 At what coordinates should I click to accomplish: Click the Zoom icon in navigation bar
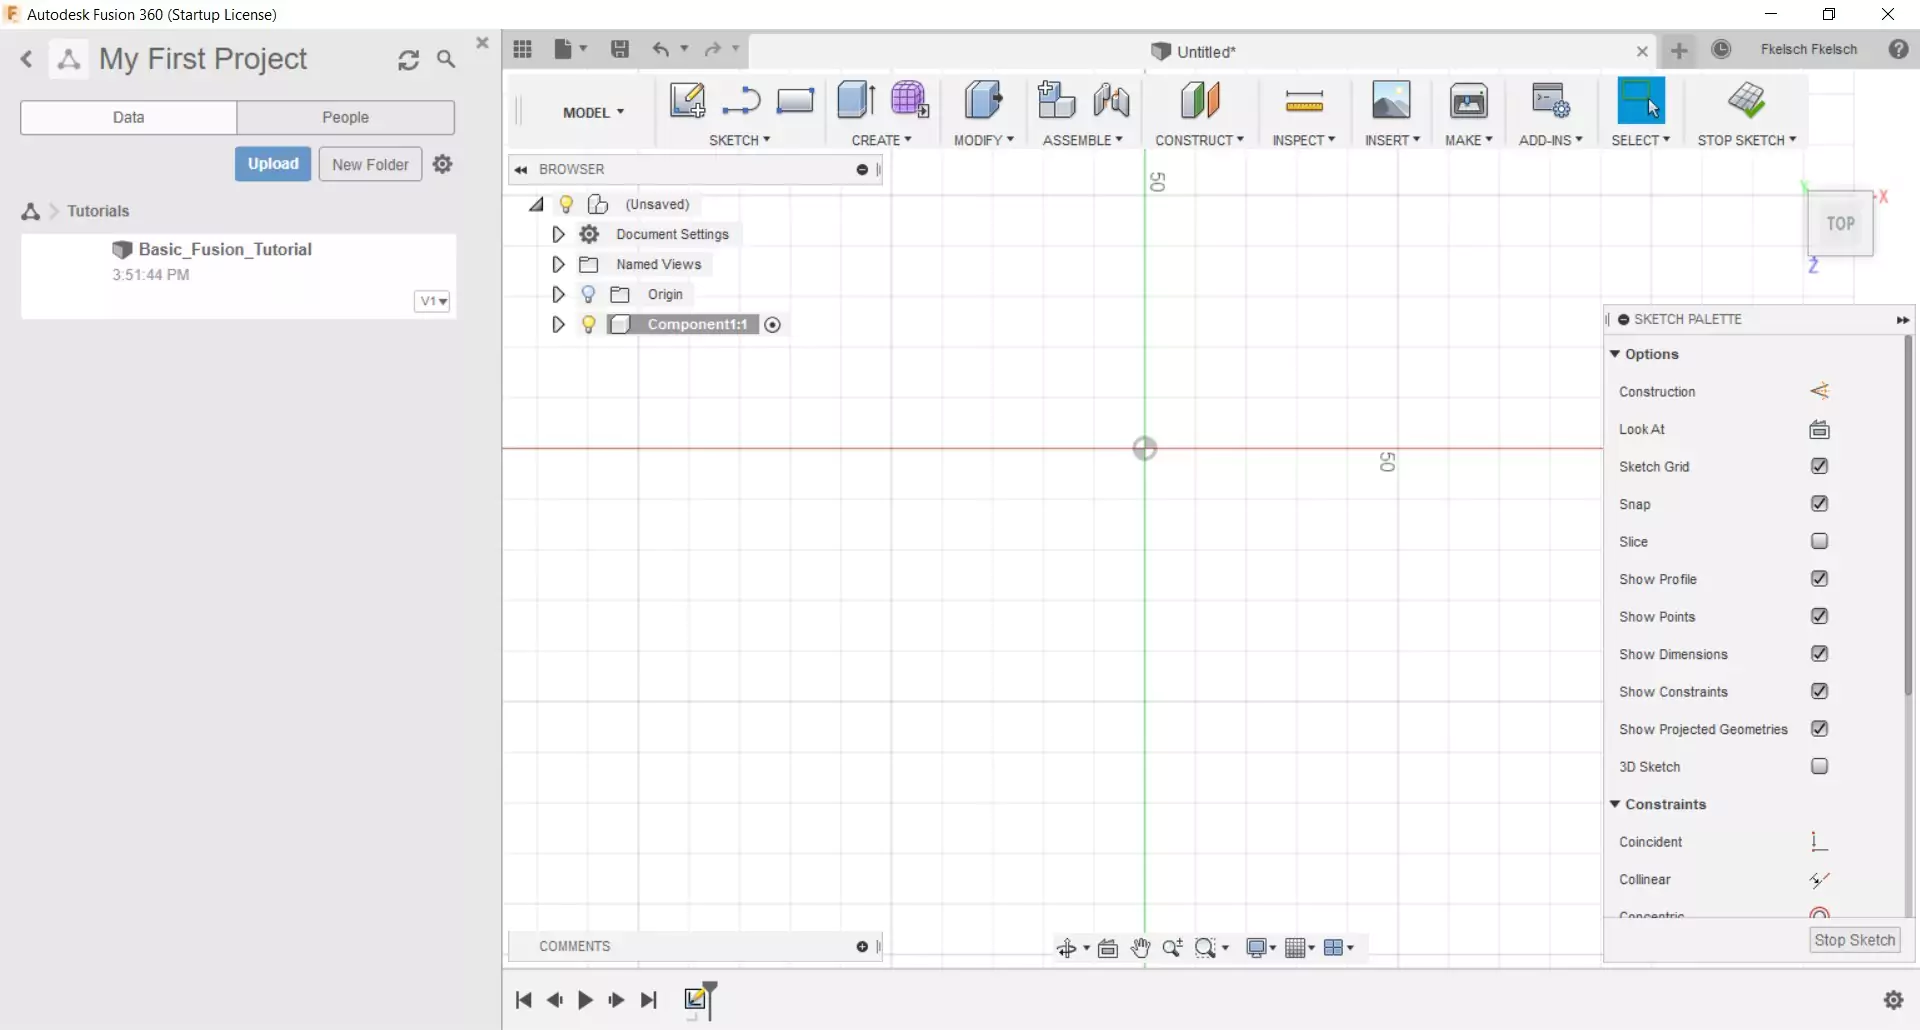[1172, 948]
